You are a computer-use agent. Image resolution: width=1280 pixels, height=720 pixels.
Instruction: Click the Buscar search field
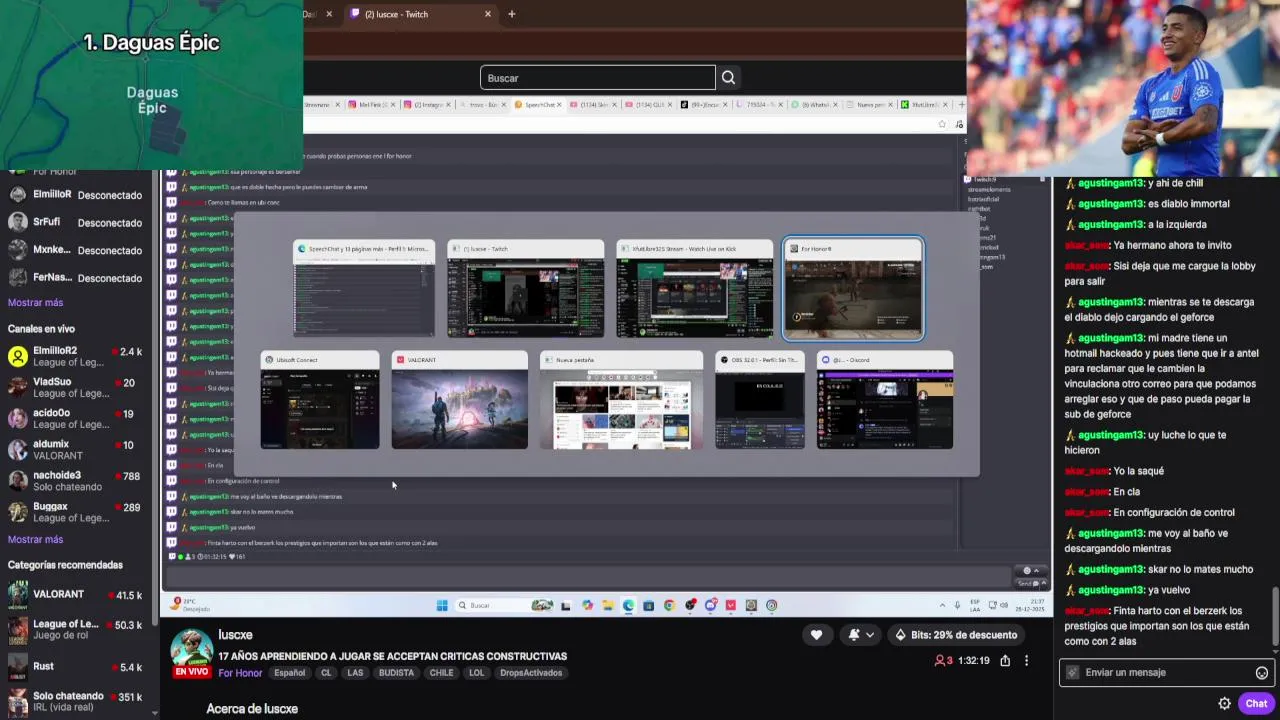coord(598,78)
